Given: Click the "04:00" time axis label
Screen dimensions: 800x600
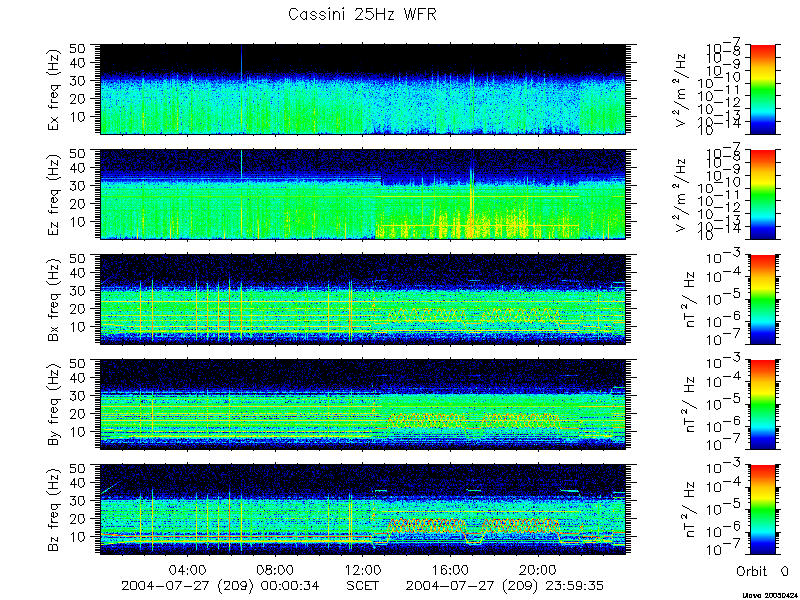Looking at the screenshot, I should pos(188,569).
